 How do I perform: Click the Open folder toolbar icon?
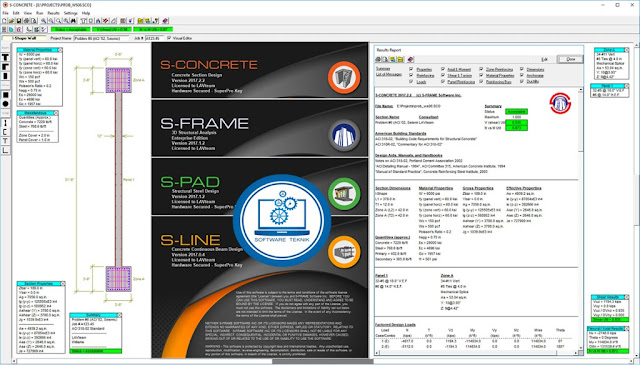(11, 20)
